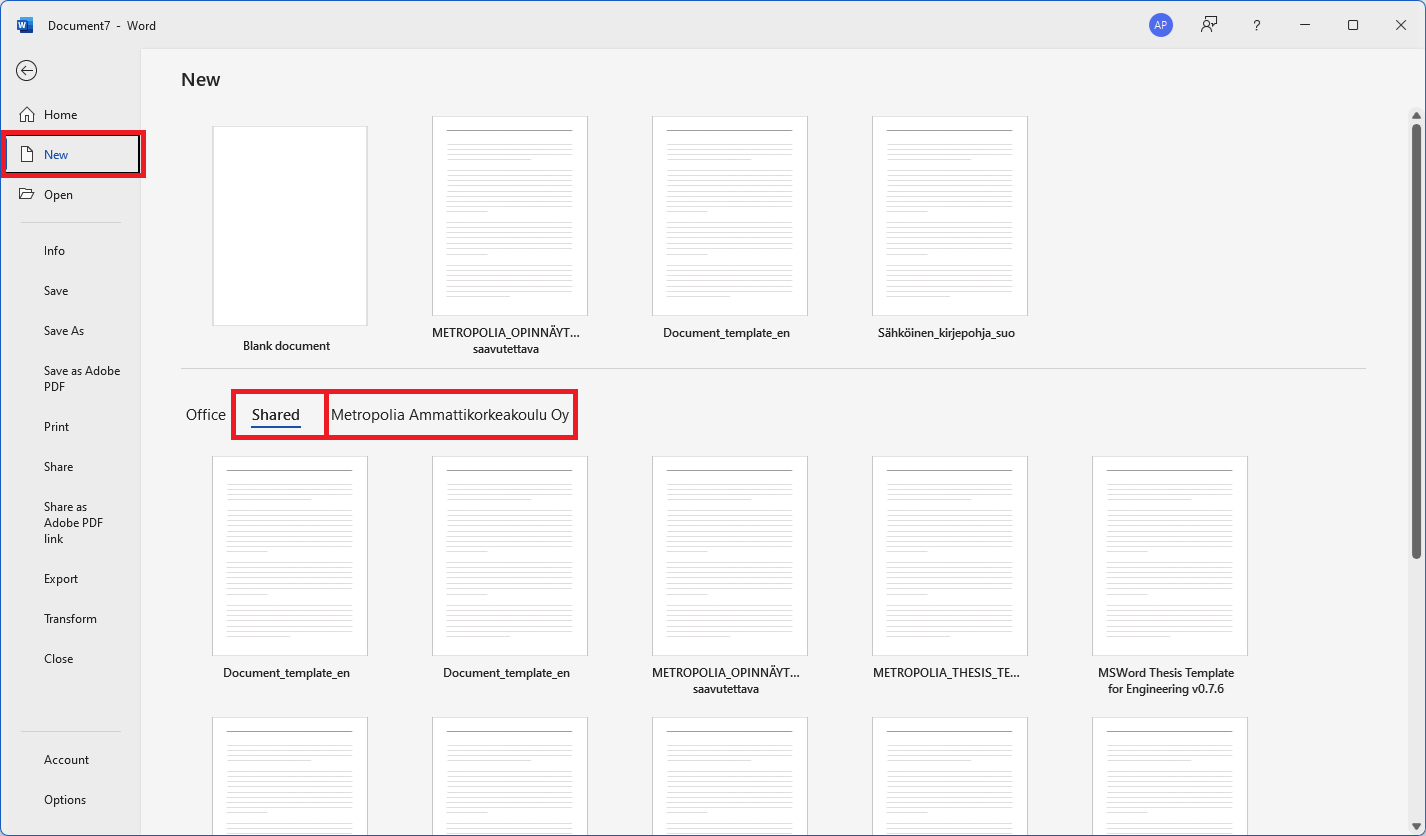Click the New page icon
The height and width of the screenshot is (836, 1426).
(x=28, y=155)
